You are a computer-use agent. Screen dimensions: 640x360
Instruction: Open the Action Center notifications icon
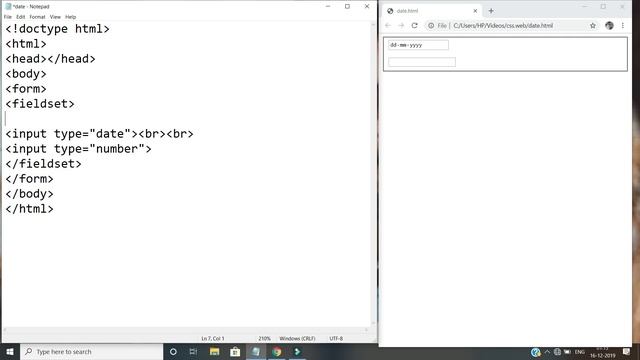(x=627, y=352)
